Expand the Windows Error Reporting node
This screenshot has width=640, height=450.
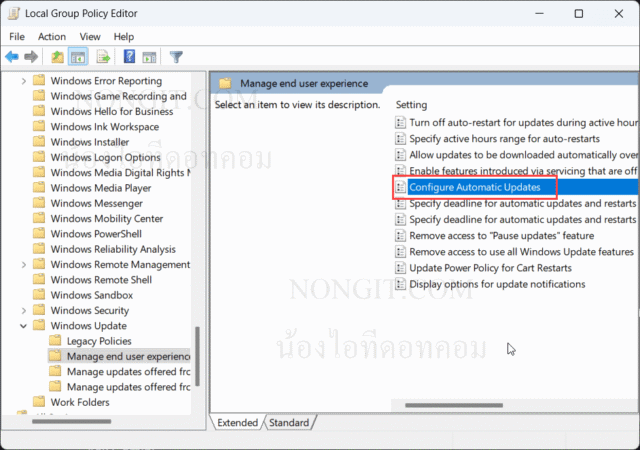click(24, 81)
